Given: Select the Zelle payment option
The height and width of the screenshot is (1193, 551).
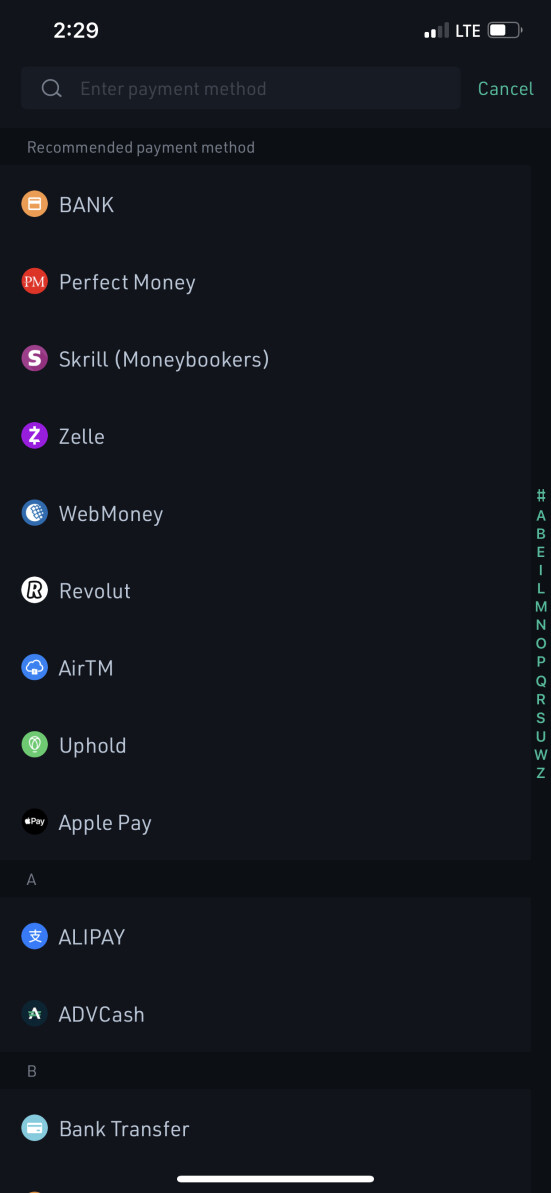Looking at the screenshot, I should tap(266, 436).
